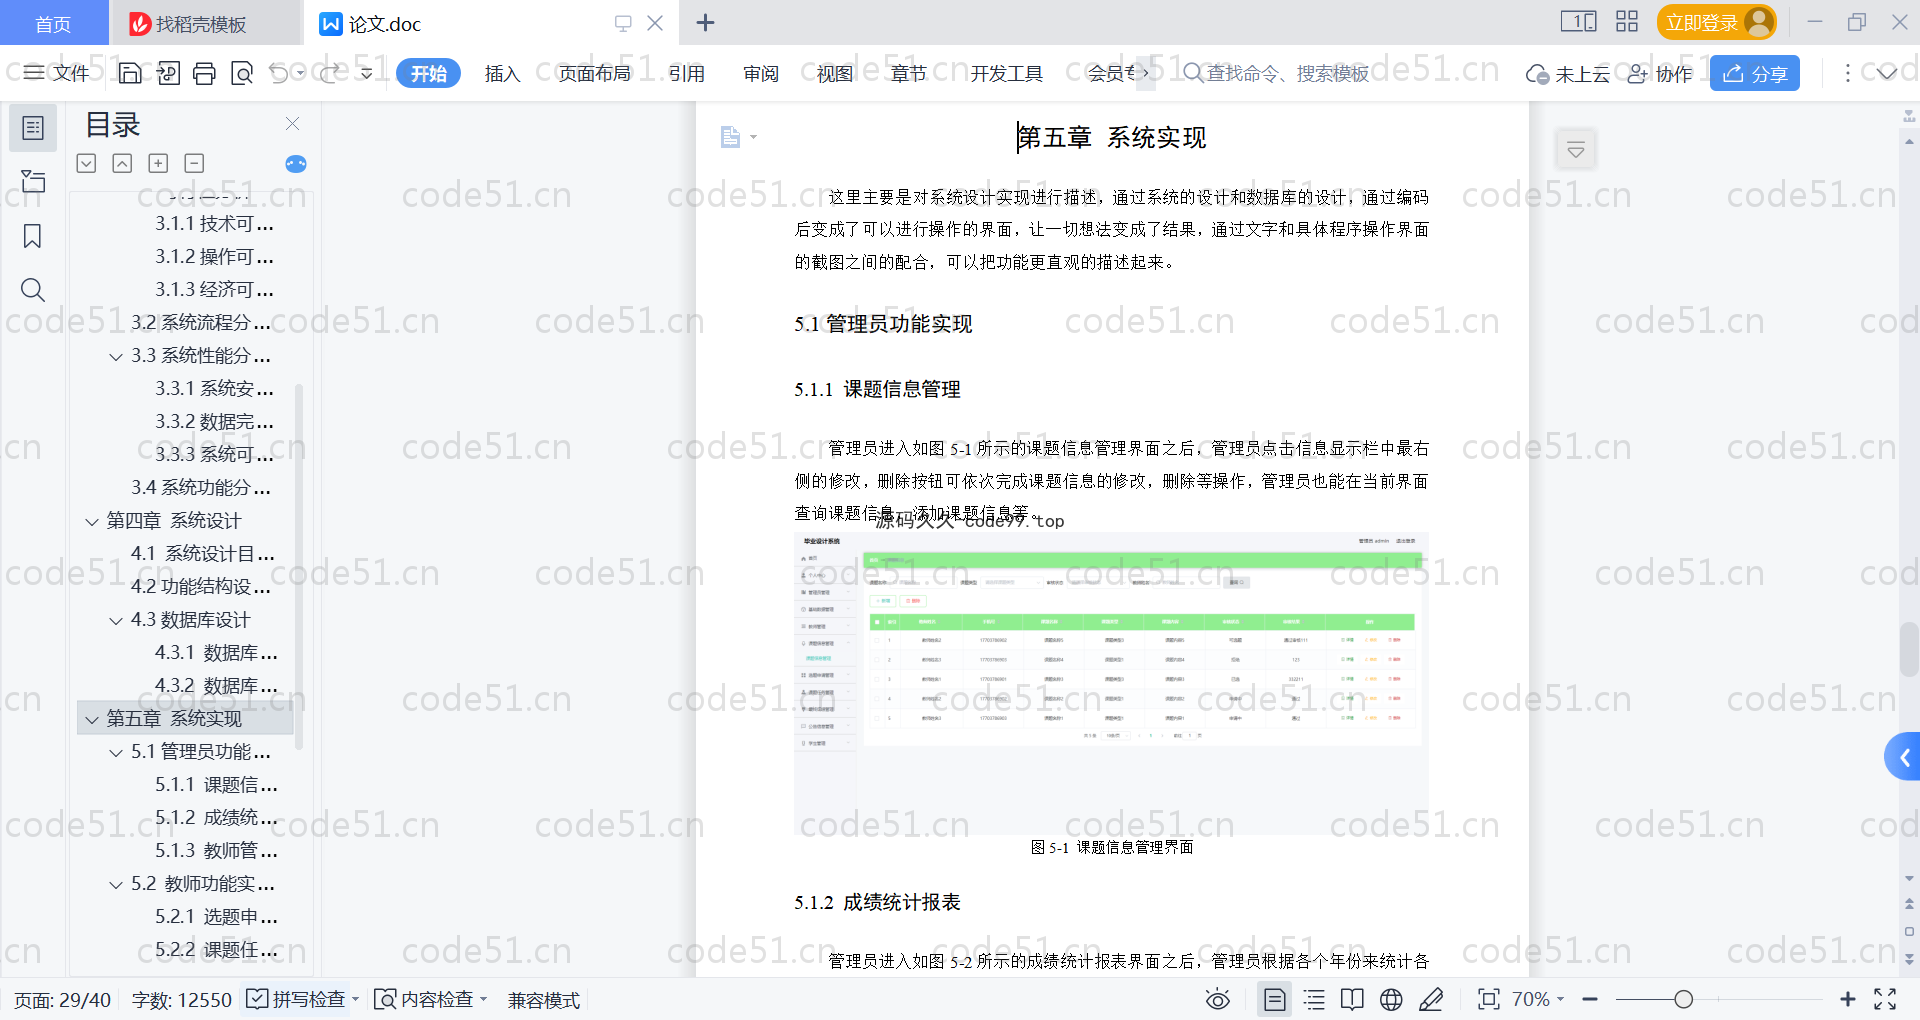
Task: Click the Undo arrow icon
Action: tap(279, 73)
